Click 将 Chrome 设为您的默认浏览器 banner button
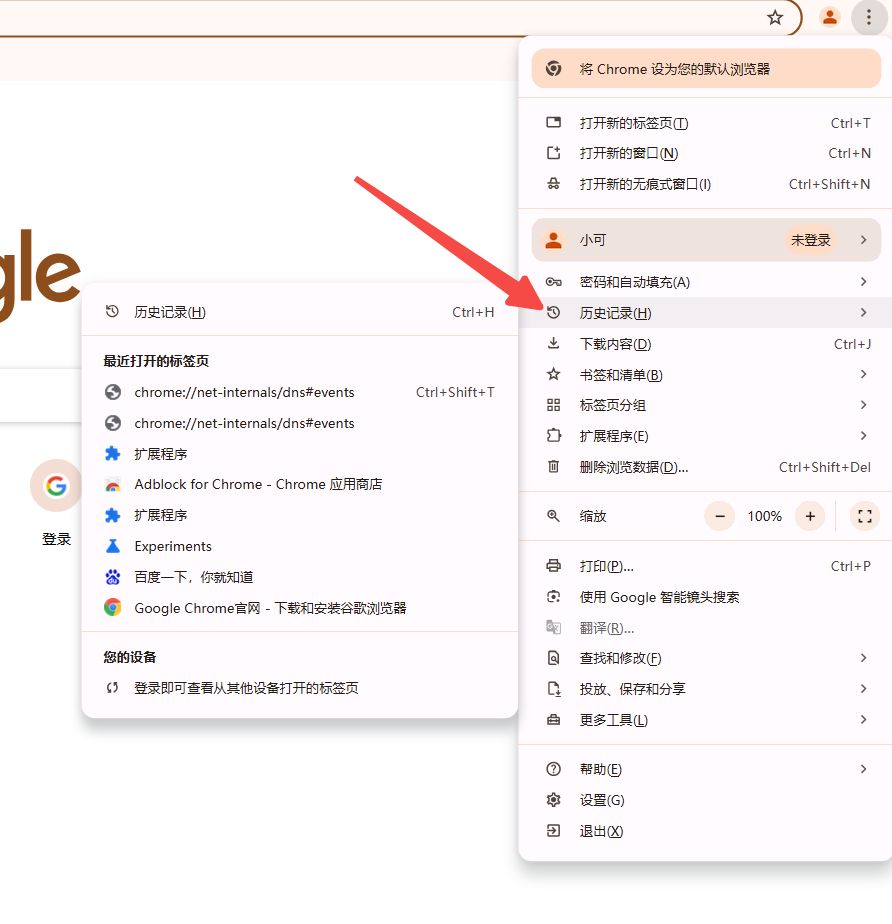 (706, 69)
